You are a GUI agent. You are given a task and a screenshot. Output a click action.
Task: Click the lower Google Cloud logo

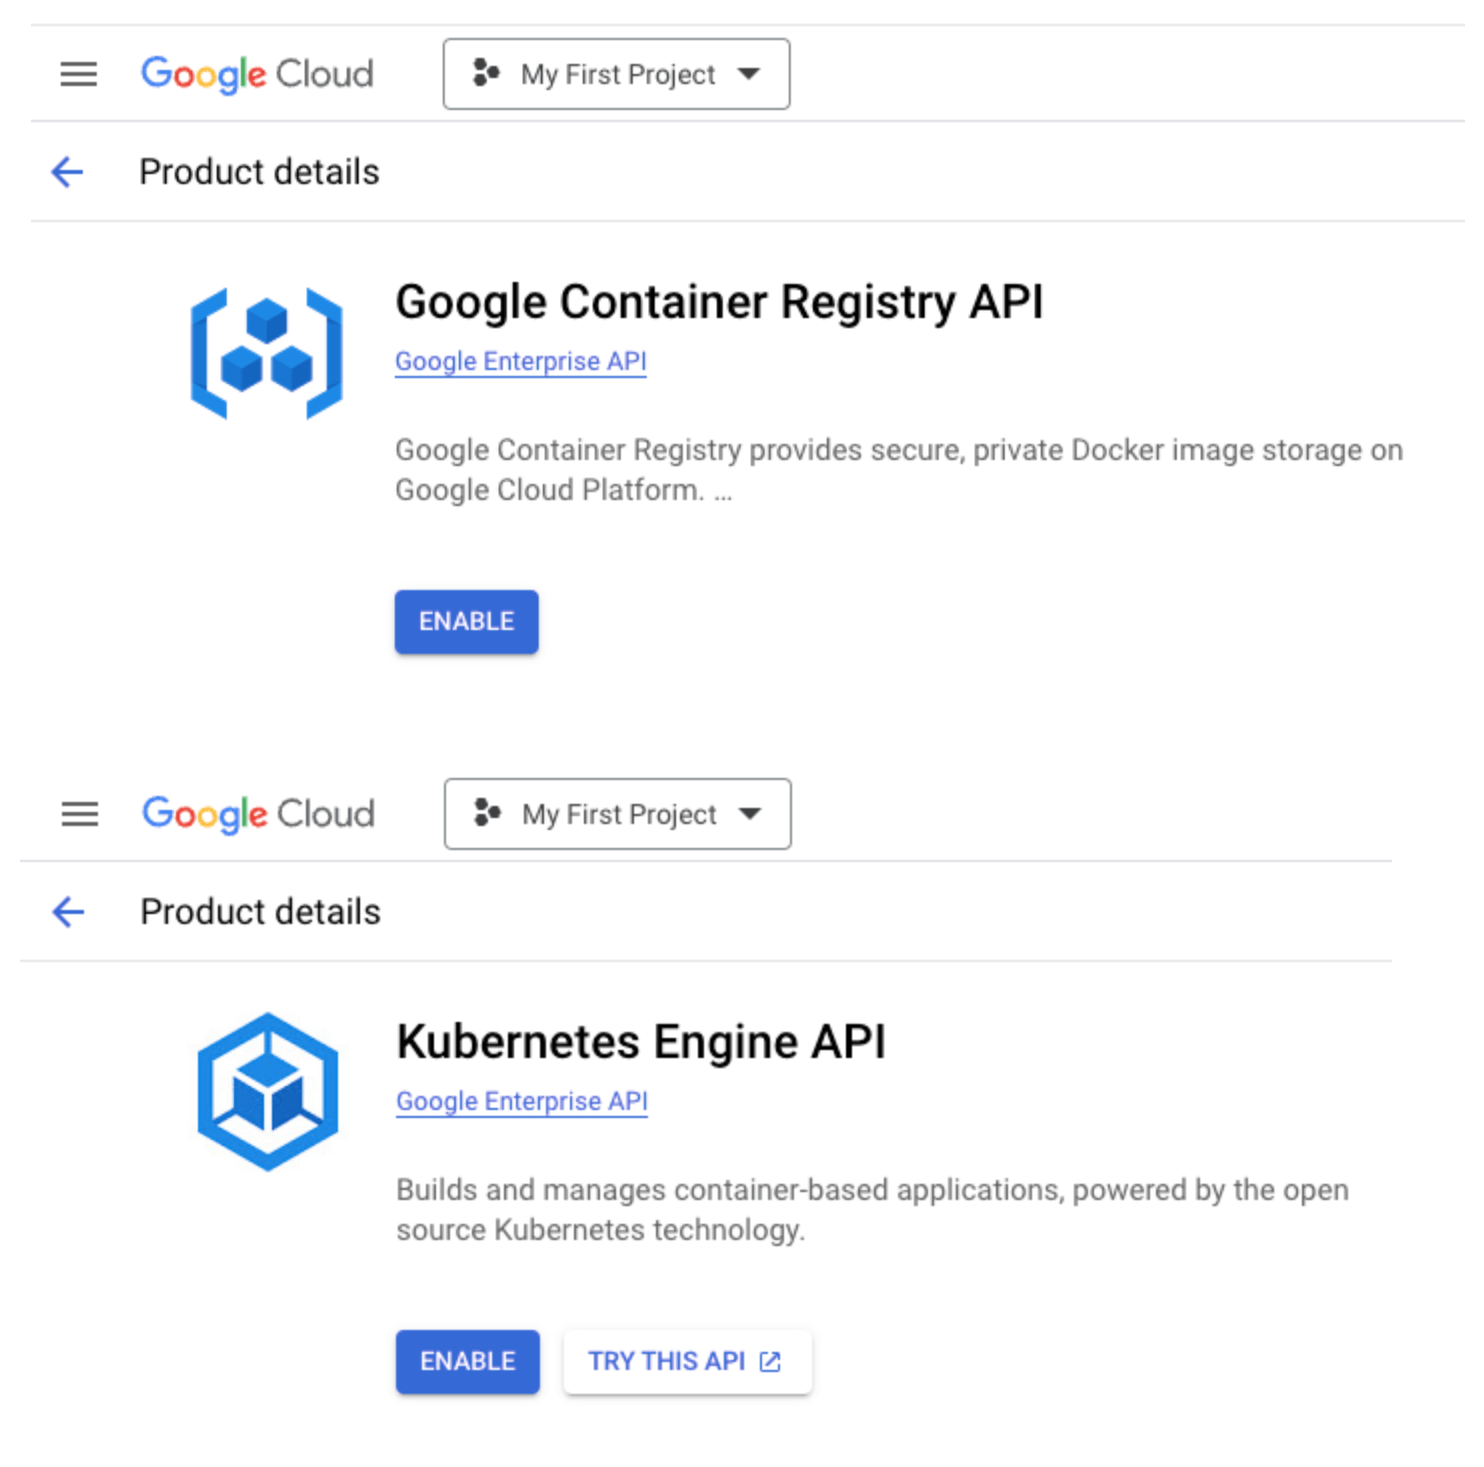pyautogui.click(x=258, y=814)
